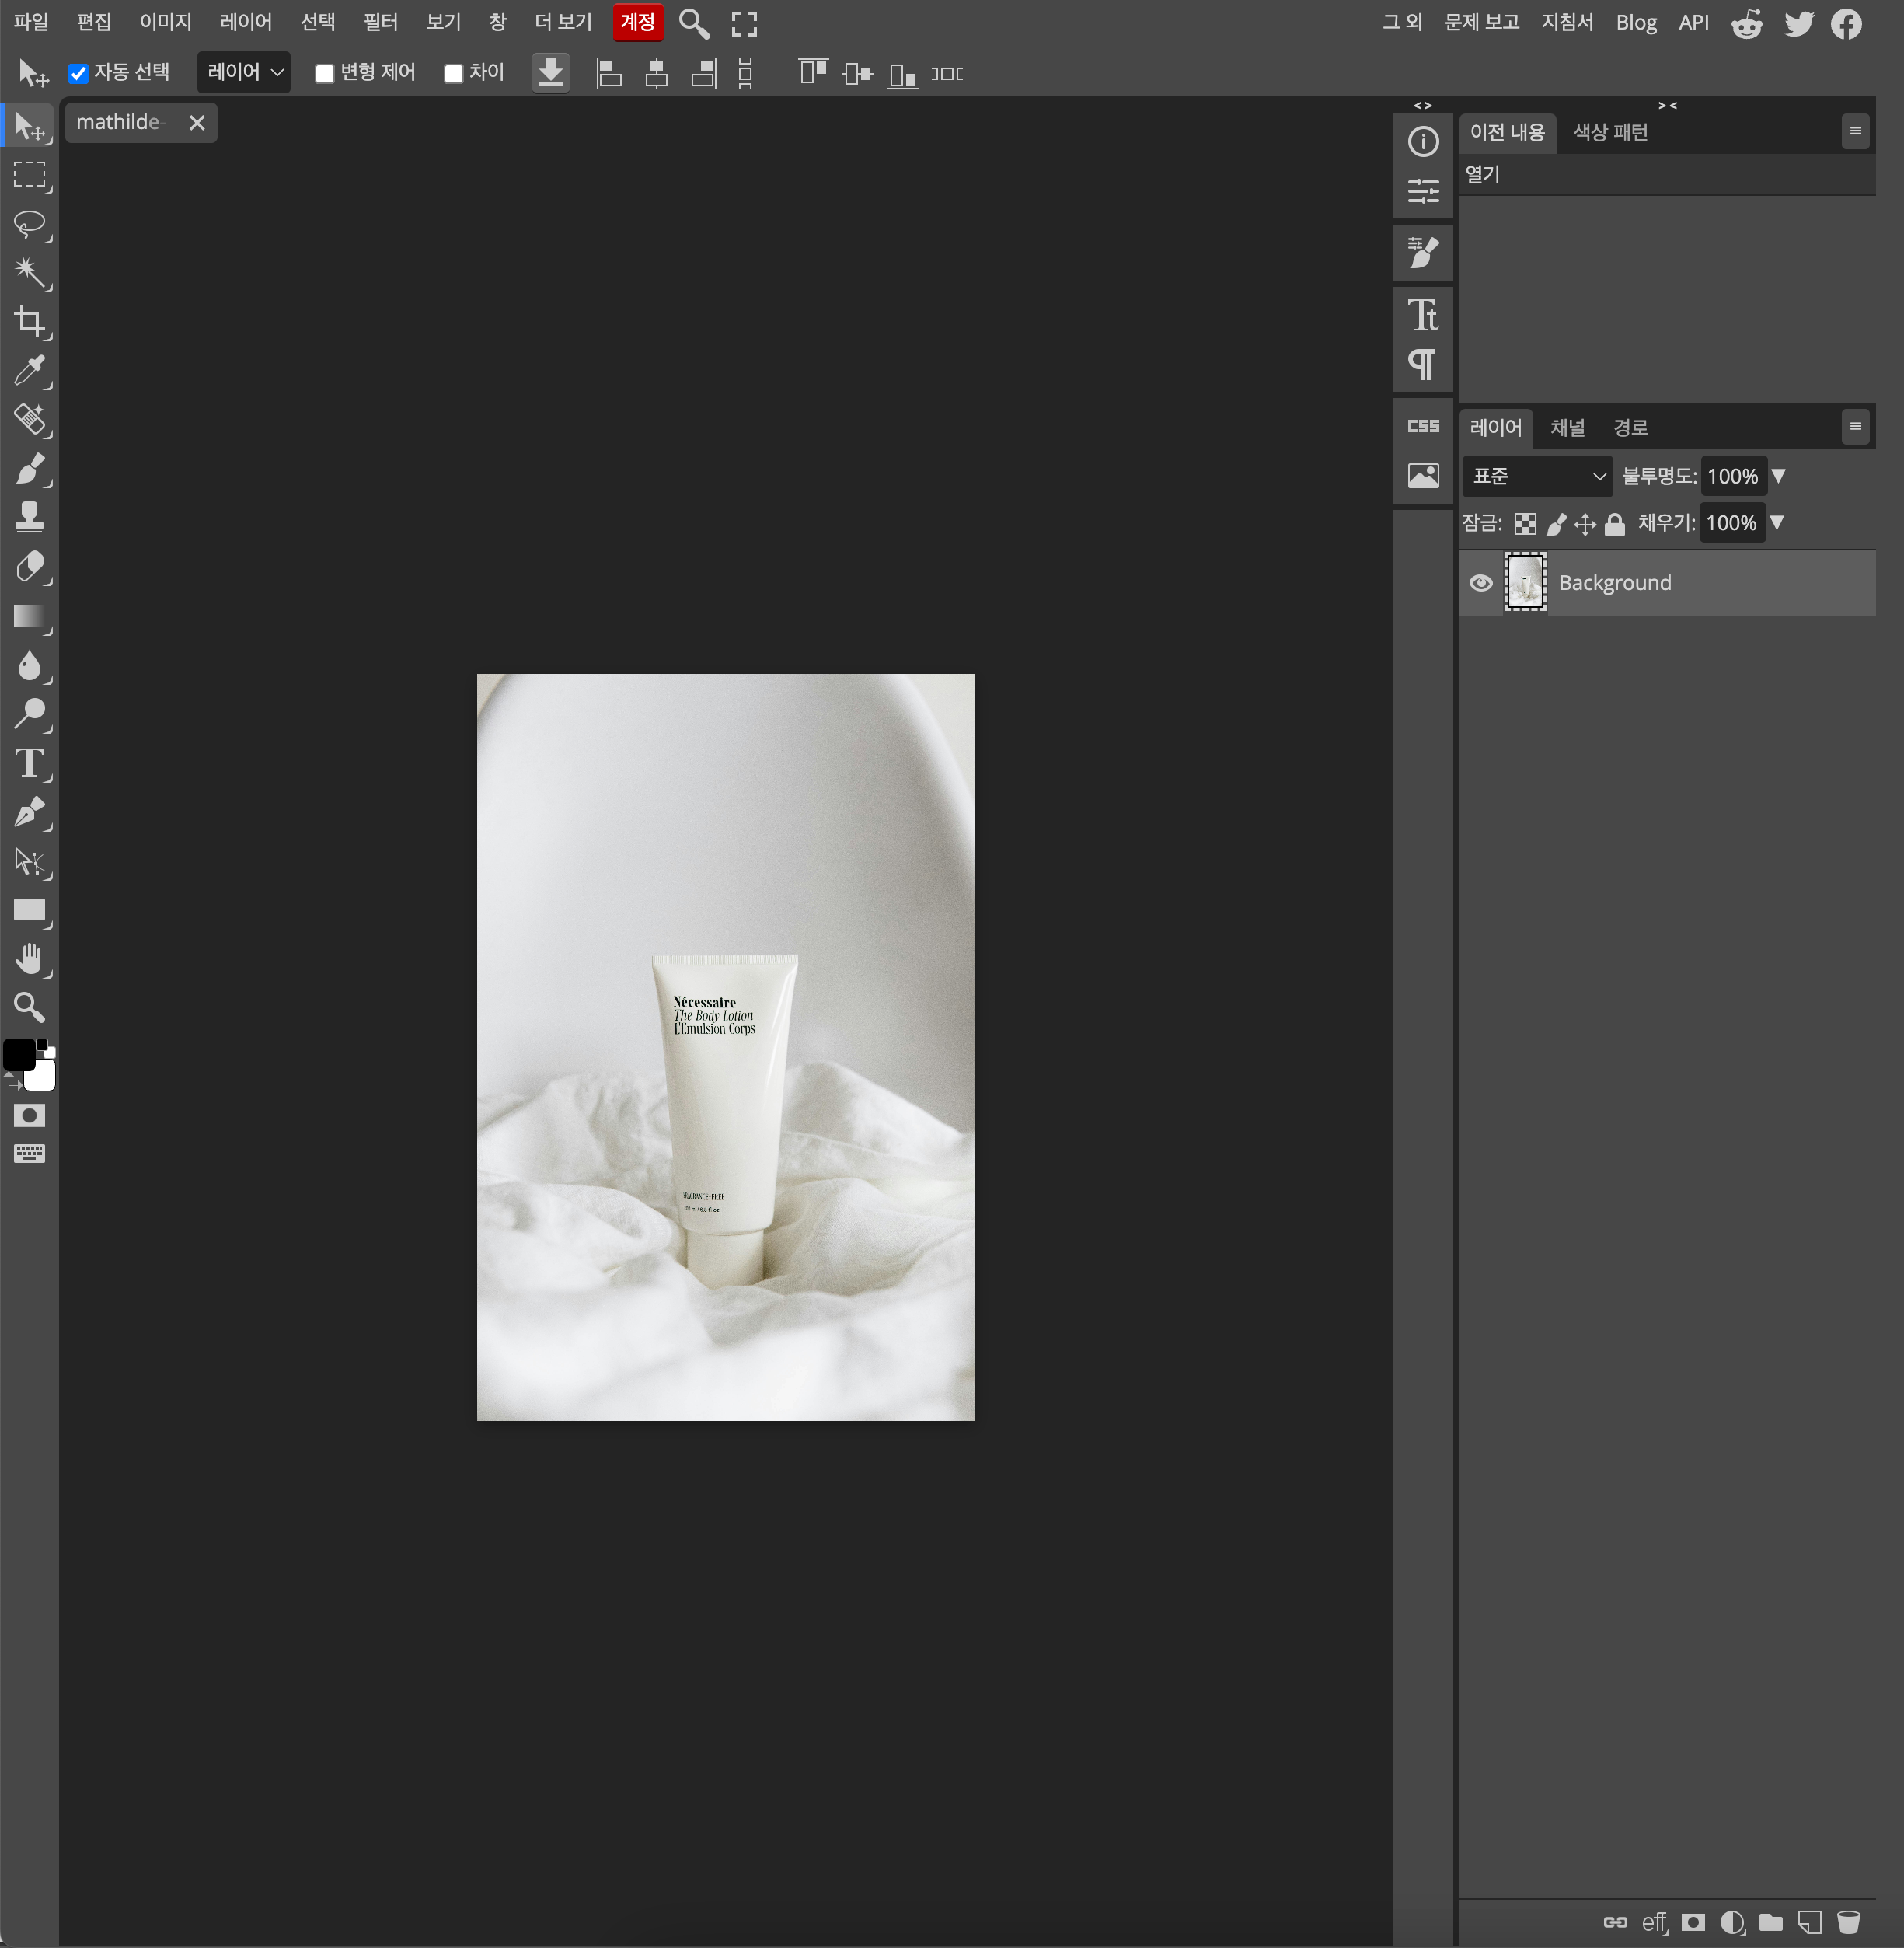This screenshot has height=1948, width=1904.
Task: Expand the 불투명도 opacity slider arrow
Action: pyautogui.click(x=1778, y=476)
